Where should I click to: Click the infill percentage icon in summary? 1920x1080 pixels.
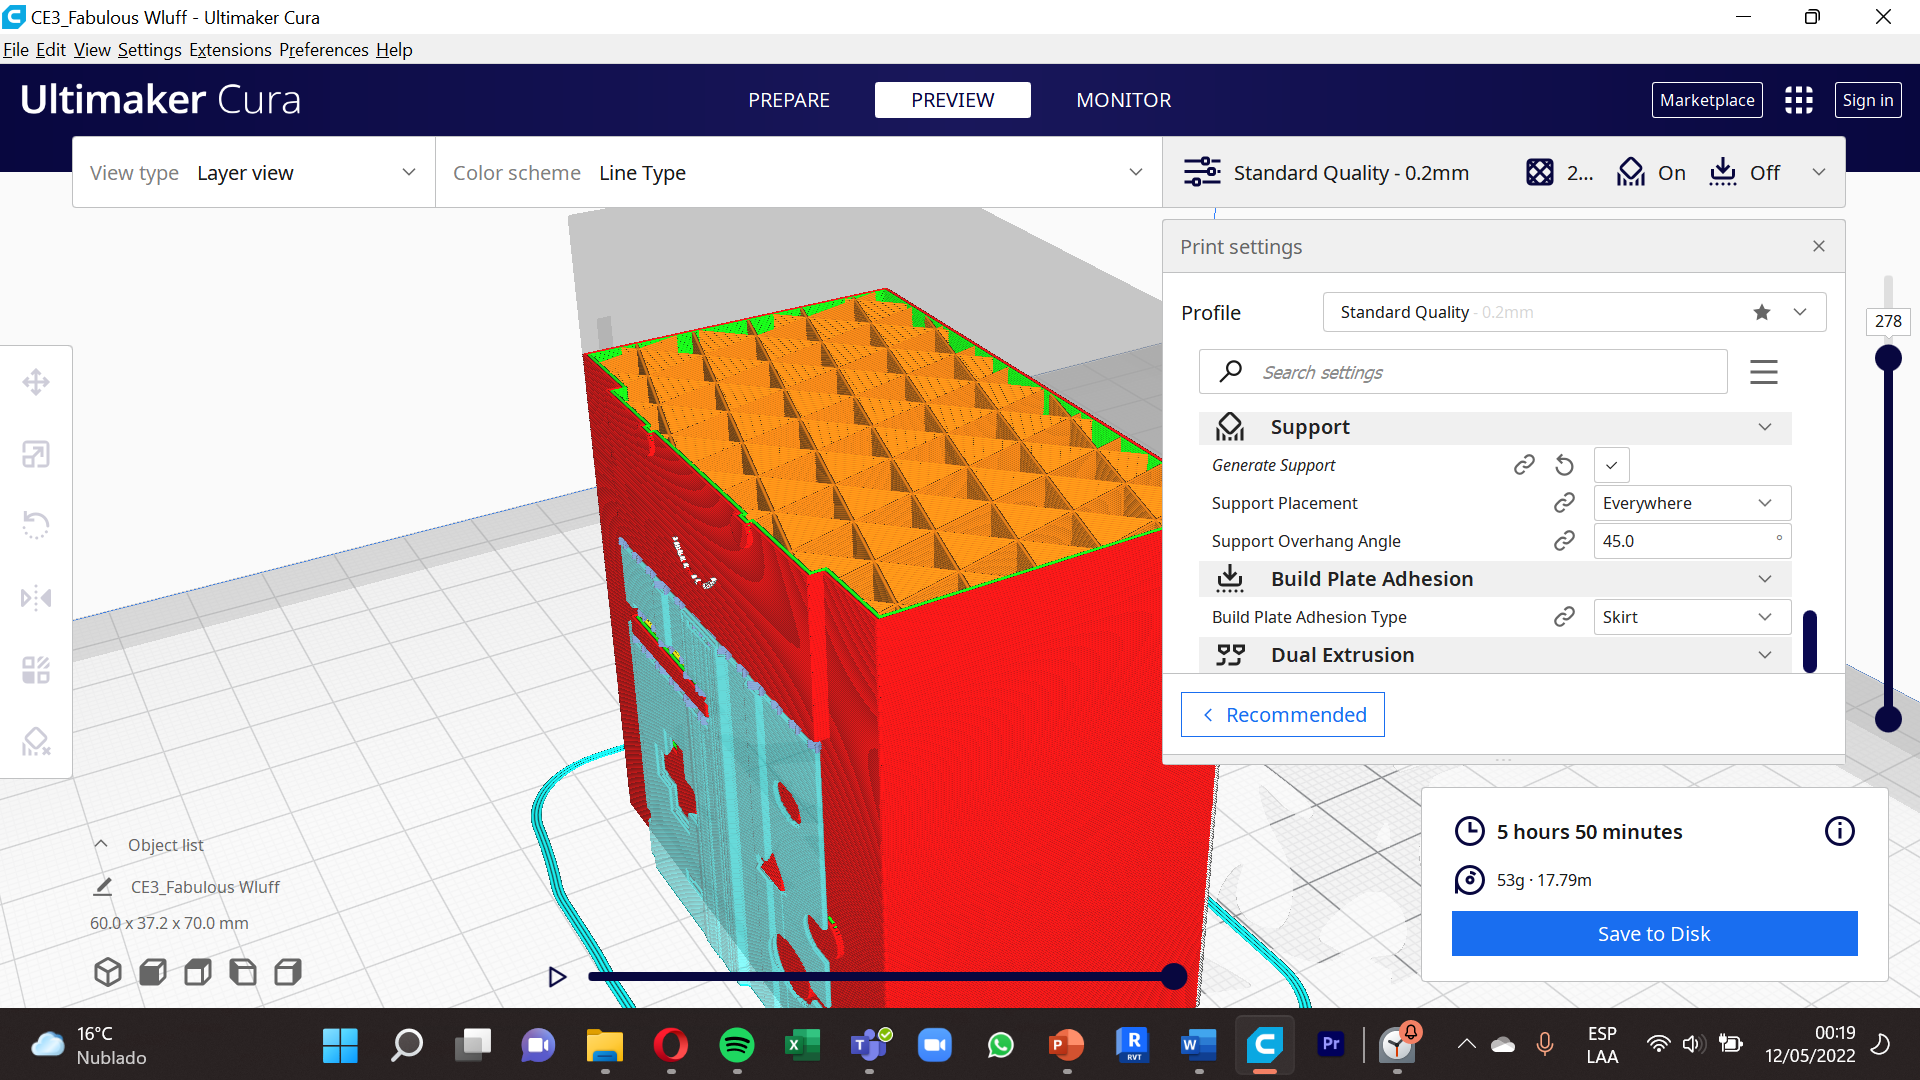(x=1540, y=172)
